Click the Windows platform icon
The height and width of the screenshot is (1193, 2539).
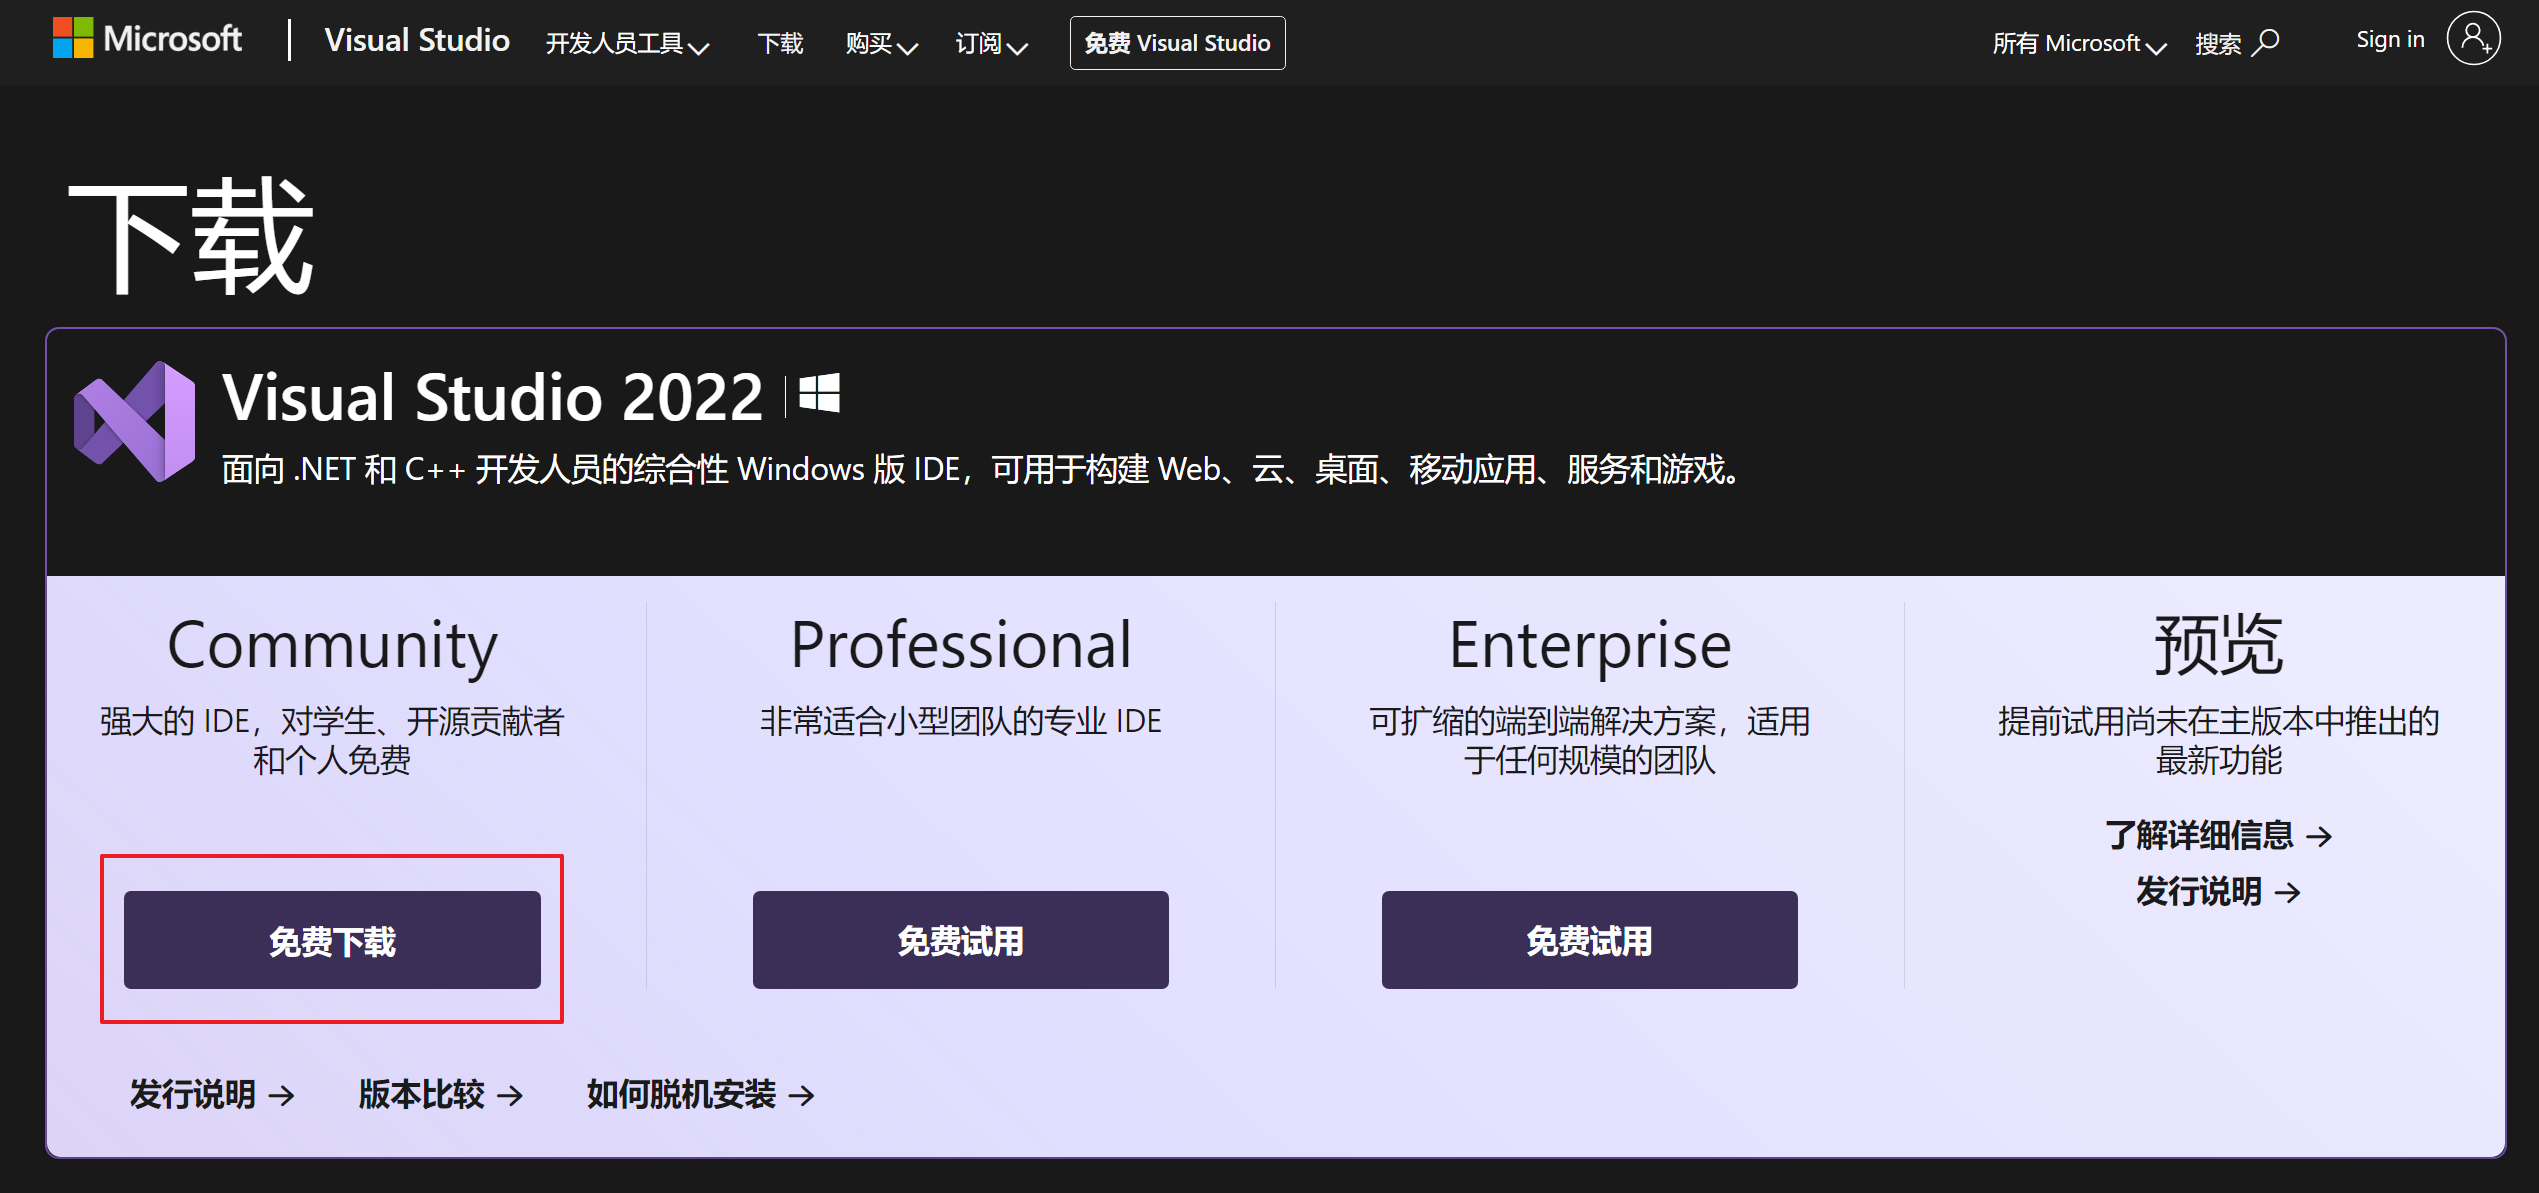click(819, 394)
